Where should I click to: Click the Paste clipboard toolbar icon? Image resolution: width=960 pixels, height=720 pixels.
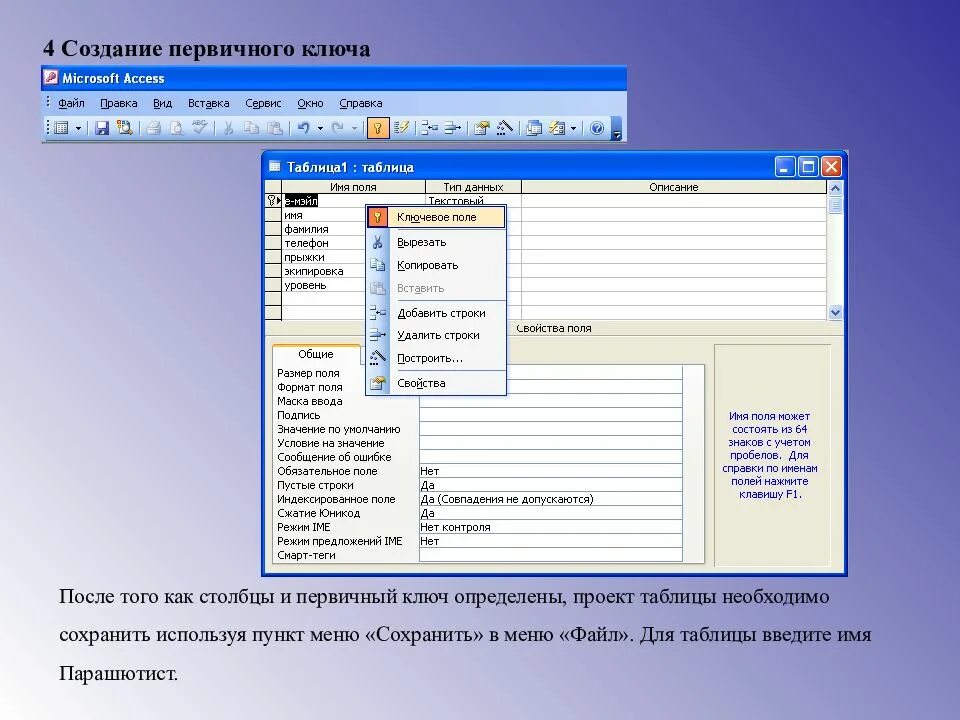tap(276, 128)
